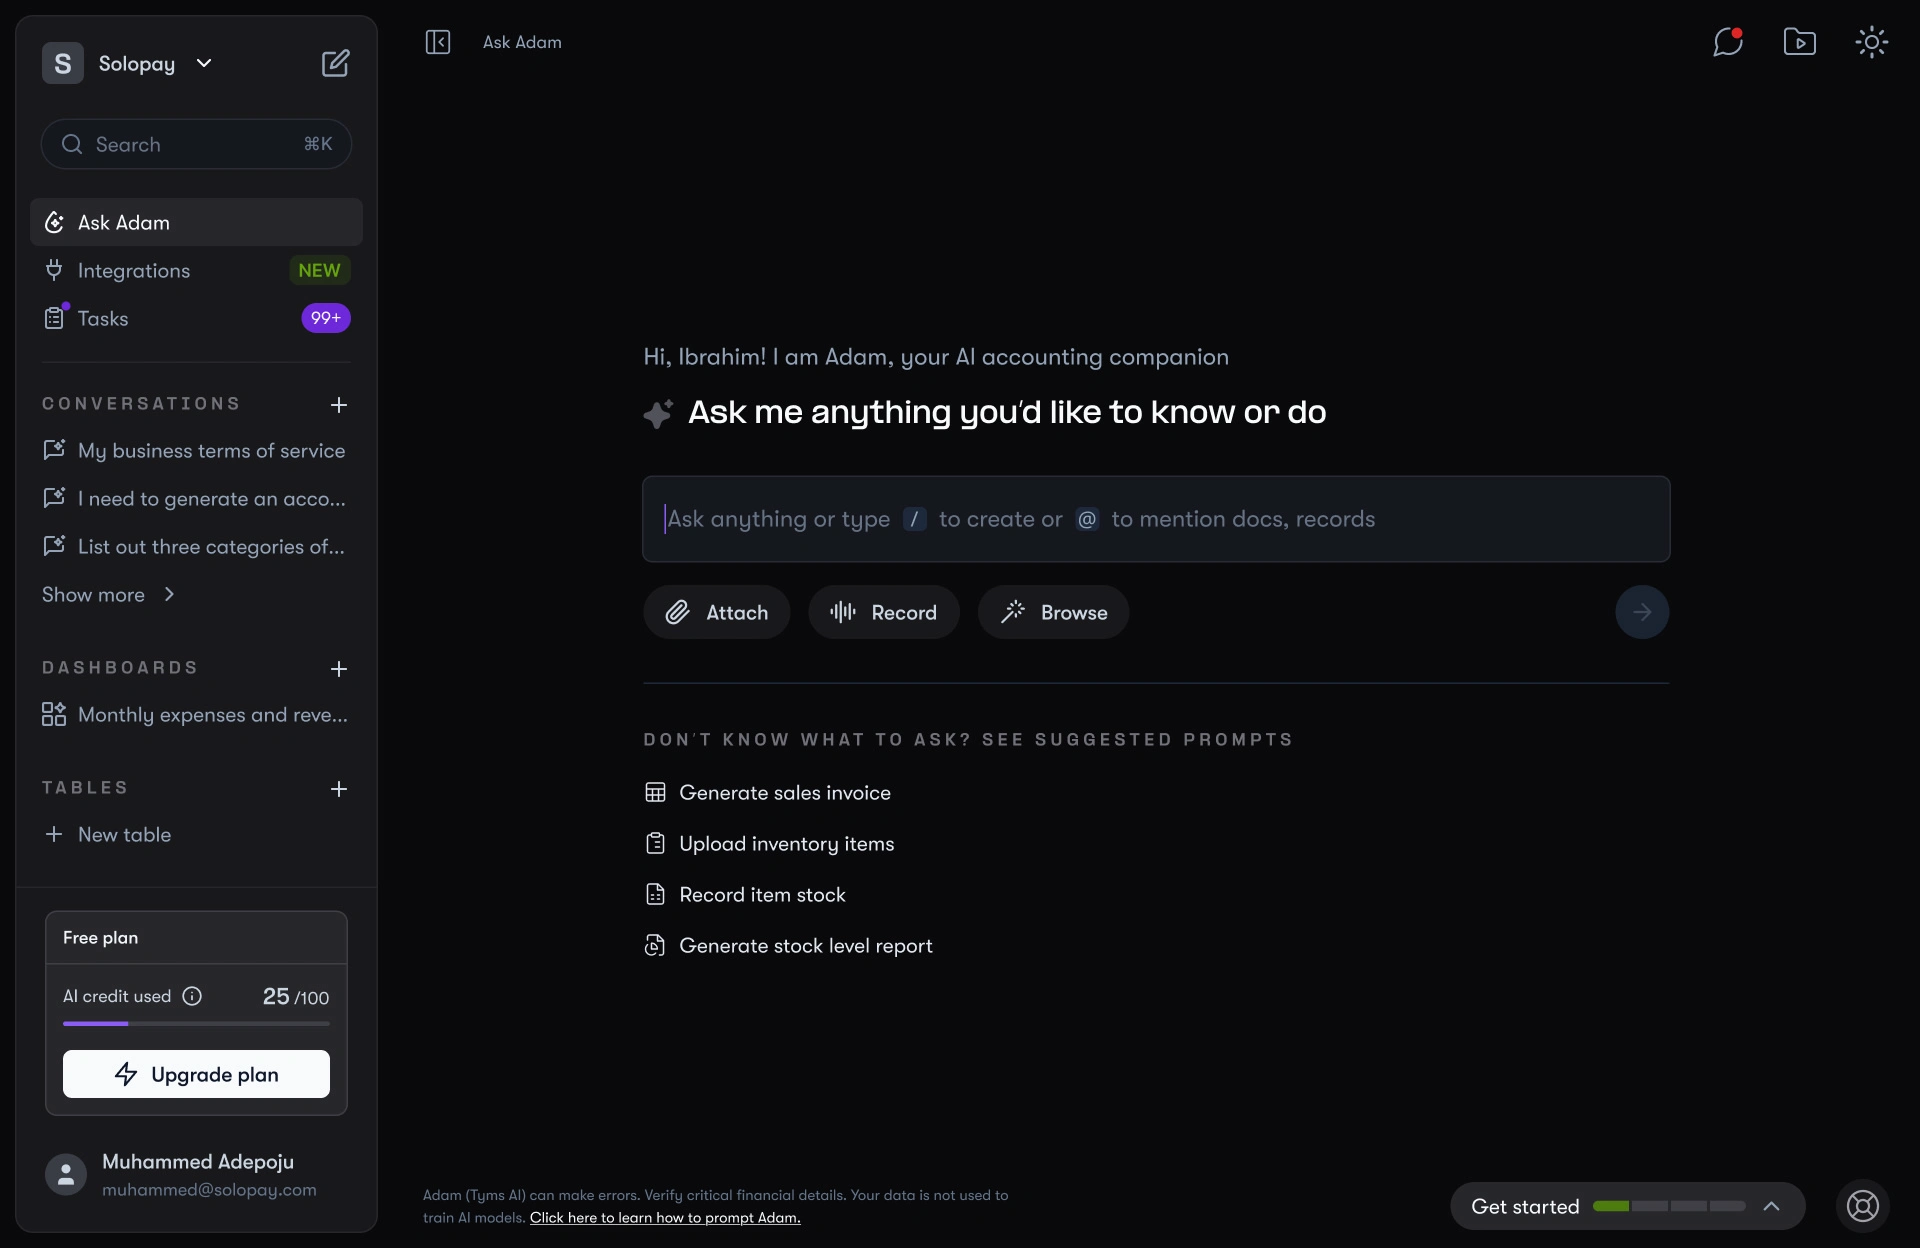
Task: Click the learn how to prompt Adam link
Action: point(664,1218)
